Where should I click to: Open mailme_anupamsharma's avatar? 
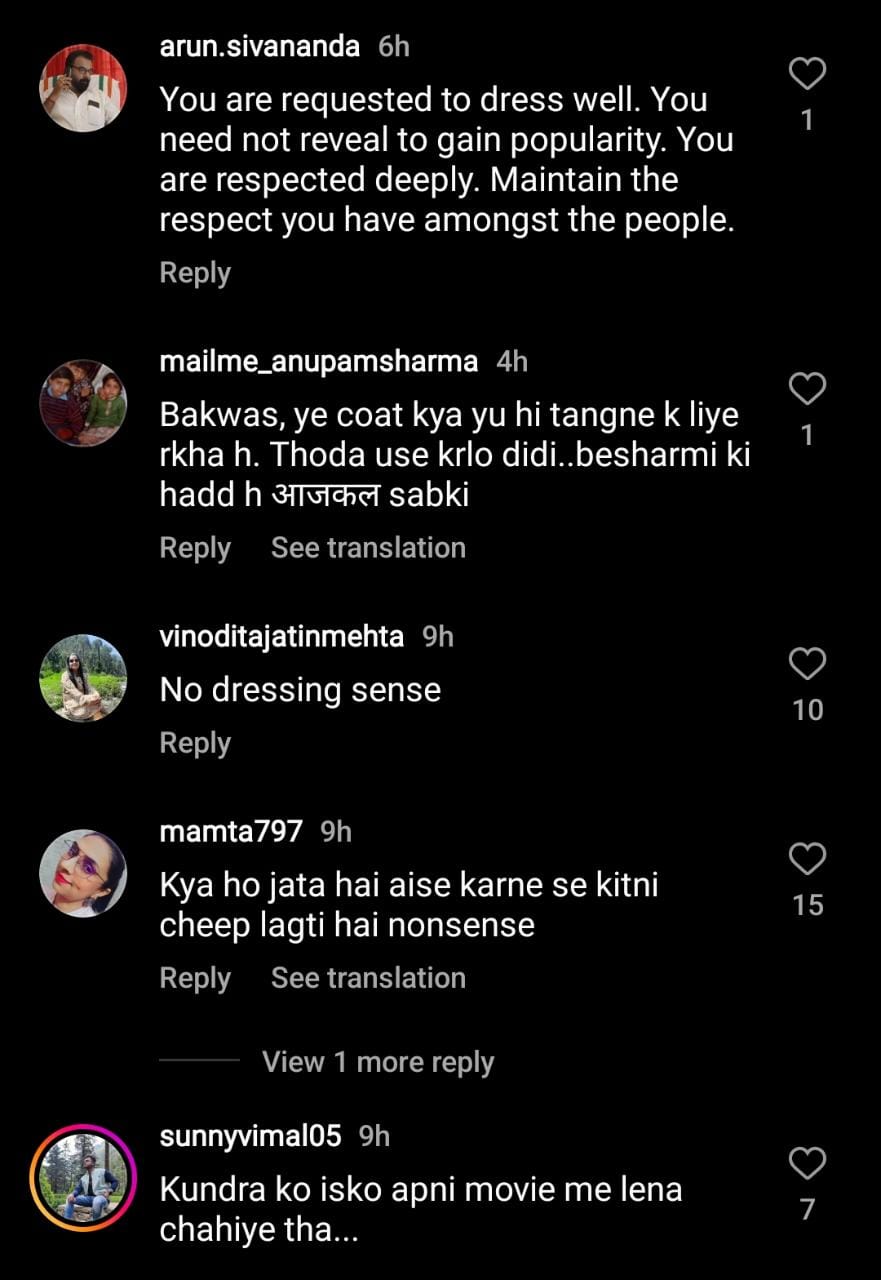83,403
